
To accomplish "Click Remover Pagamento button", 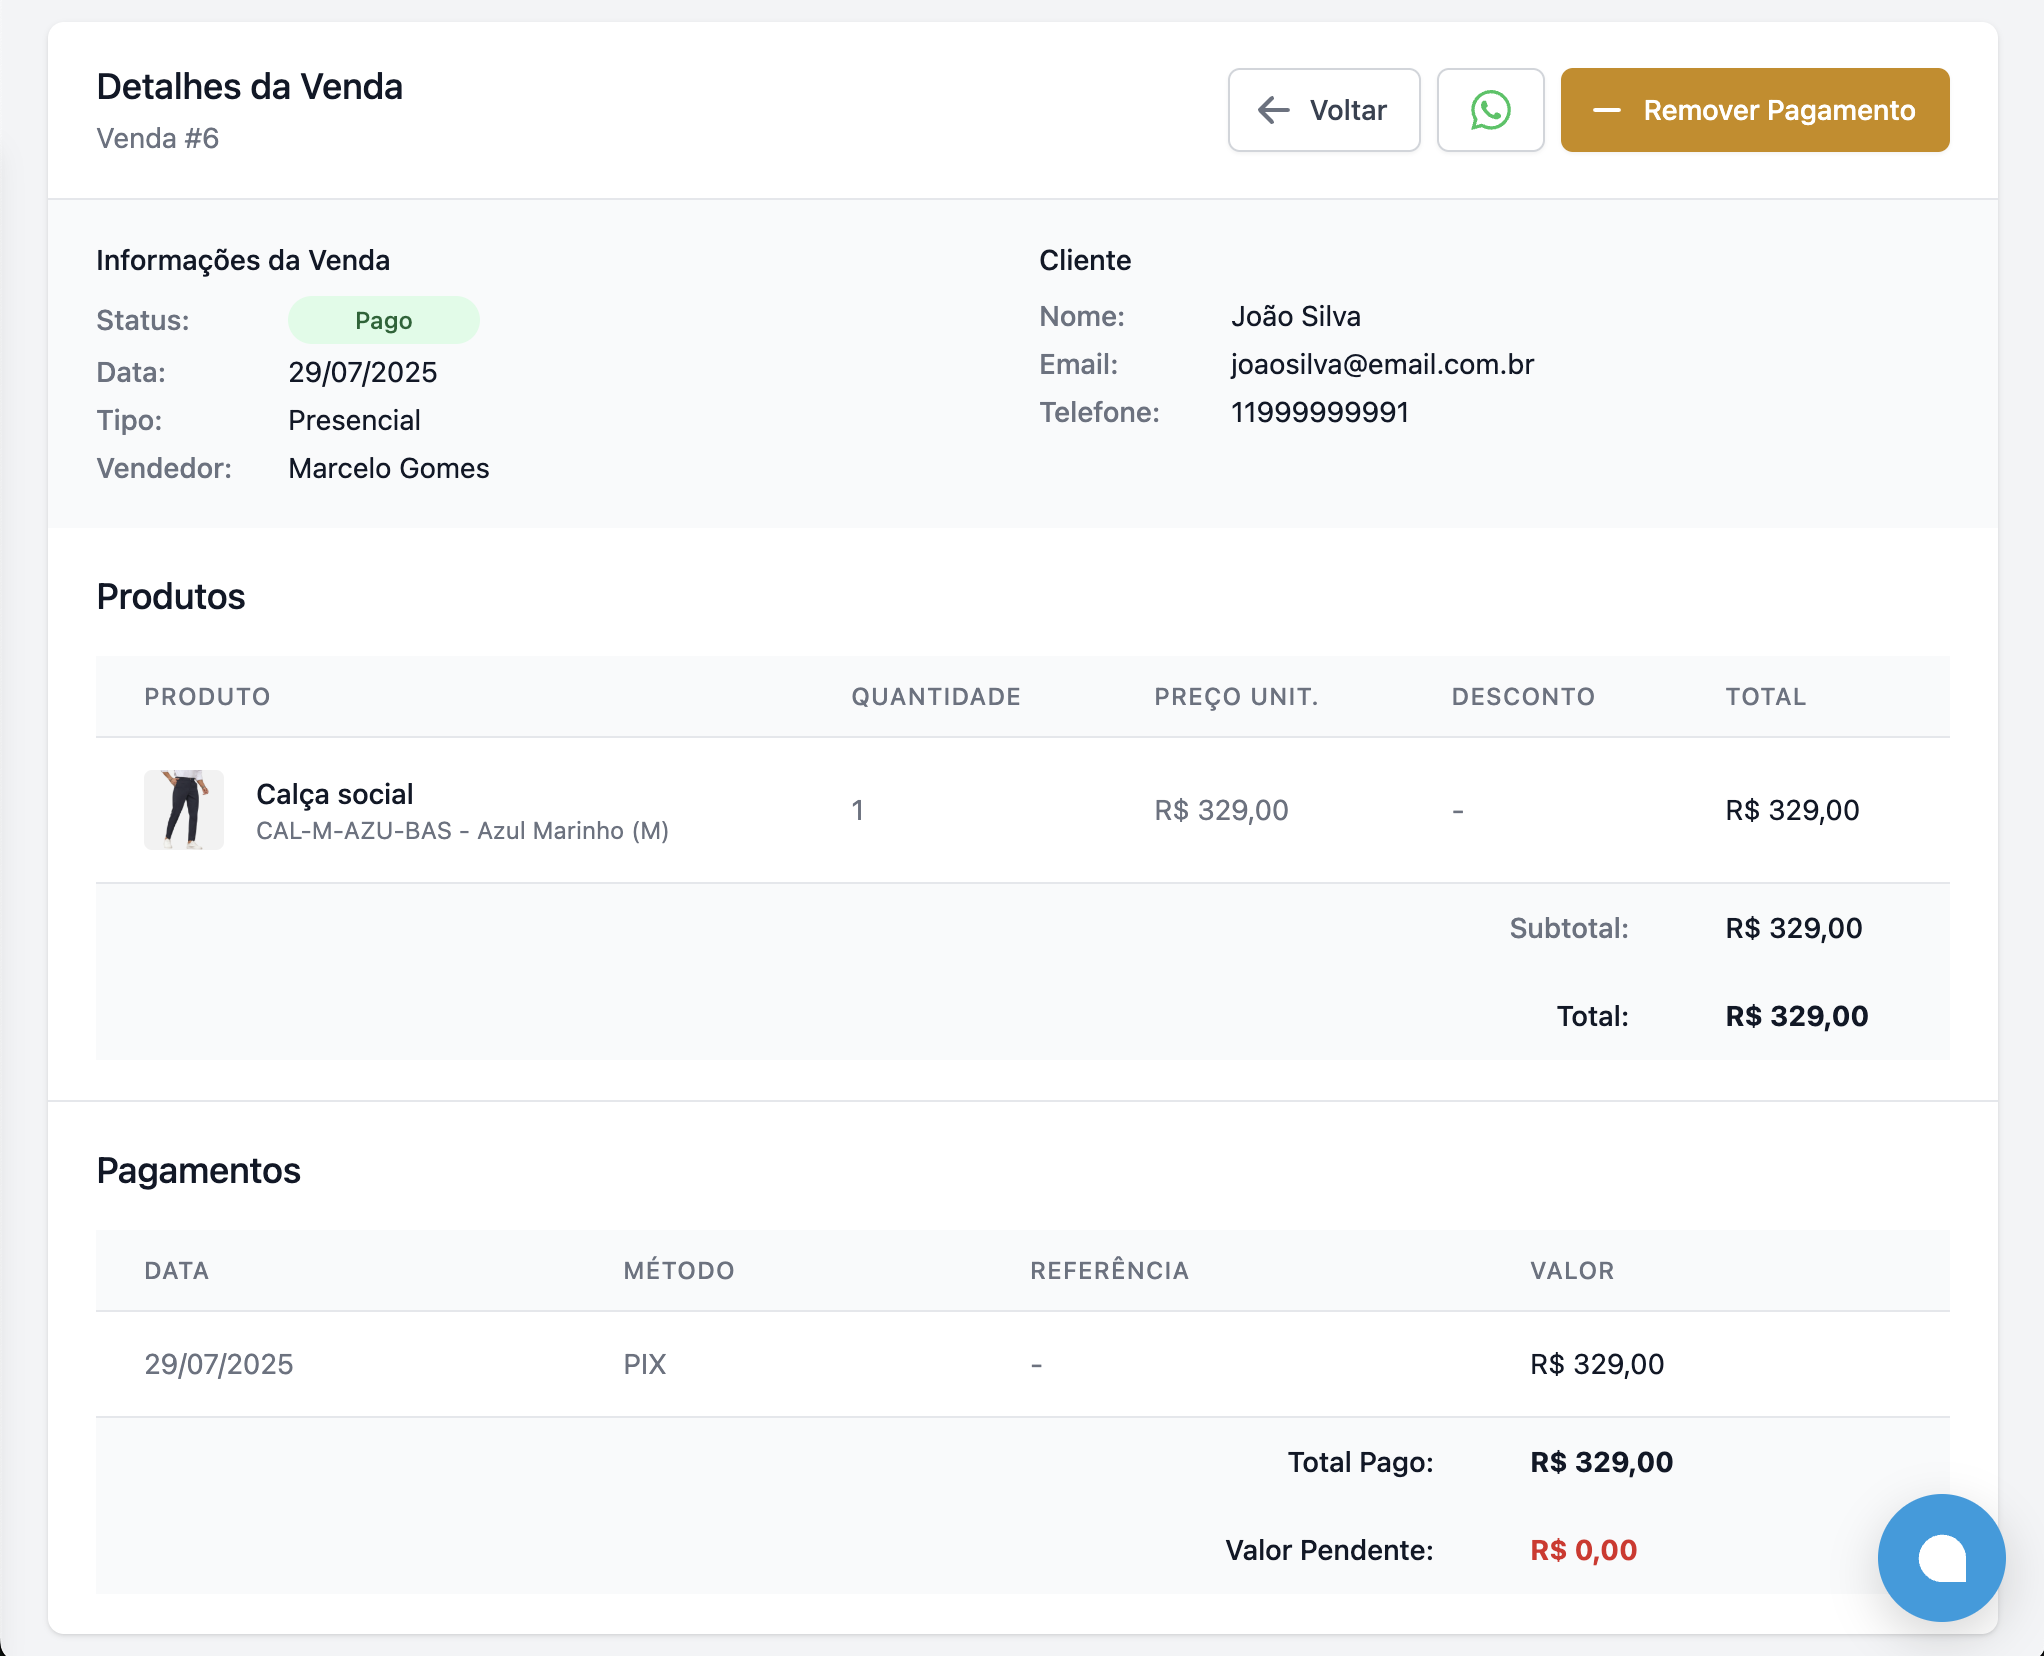I will (1754, 110).
